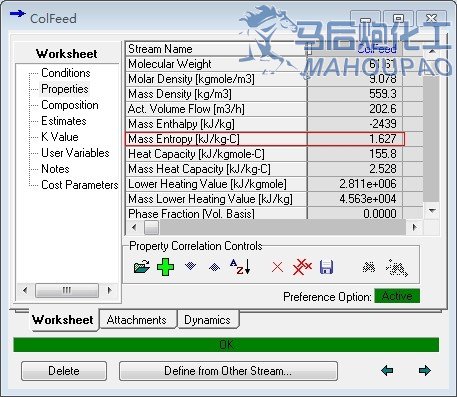The image size is (457, 397).
Task: Open Estimates in the Worksheet tree
Action: (x=64, y=121)
